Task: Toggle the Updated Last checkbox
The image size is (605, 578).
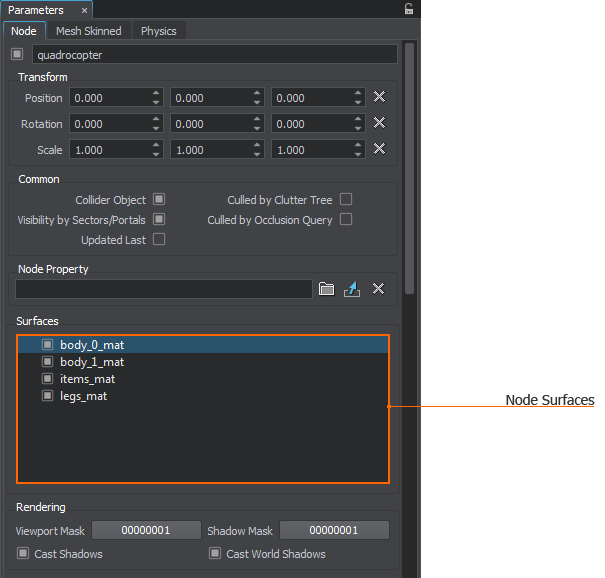Action: (x=159, y=240)
